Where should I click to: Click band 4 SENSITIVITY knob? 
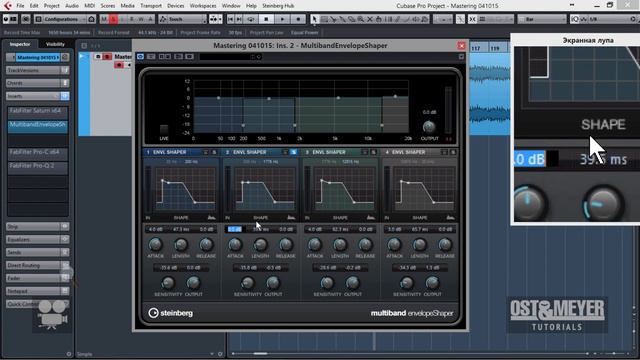[406, 282]
